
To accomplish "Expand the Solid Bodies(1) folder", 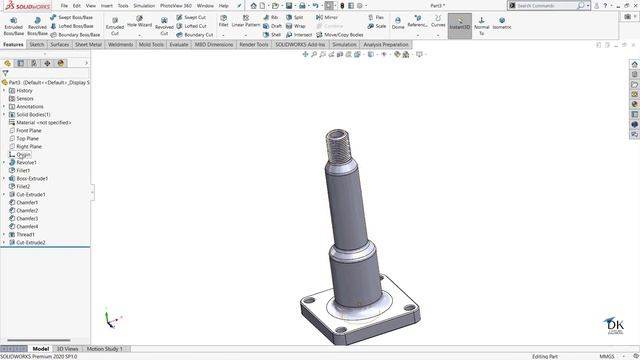I will (4, 115).
